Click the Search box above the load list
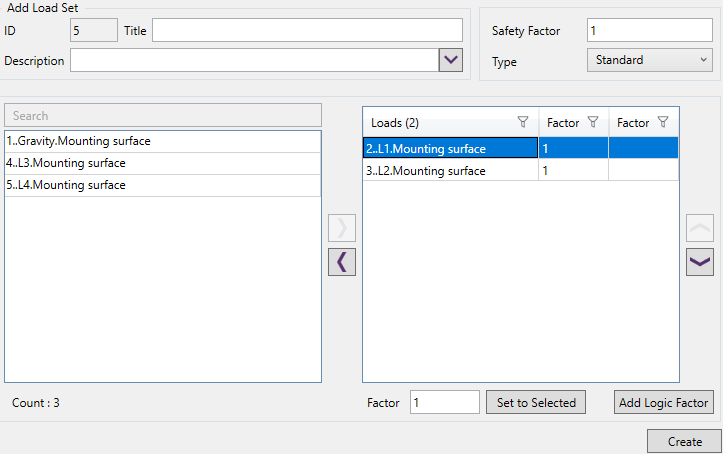 coord(163,116)
